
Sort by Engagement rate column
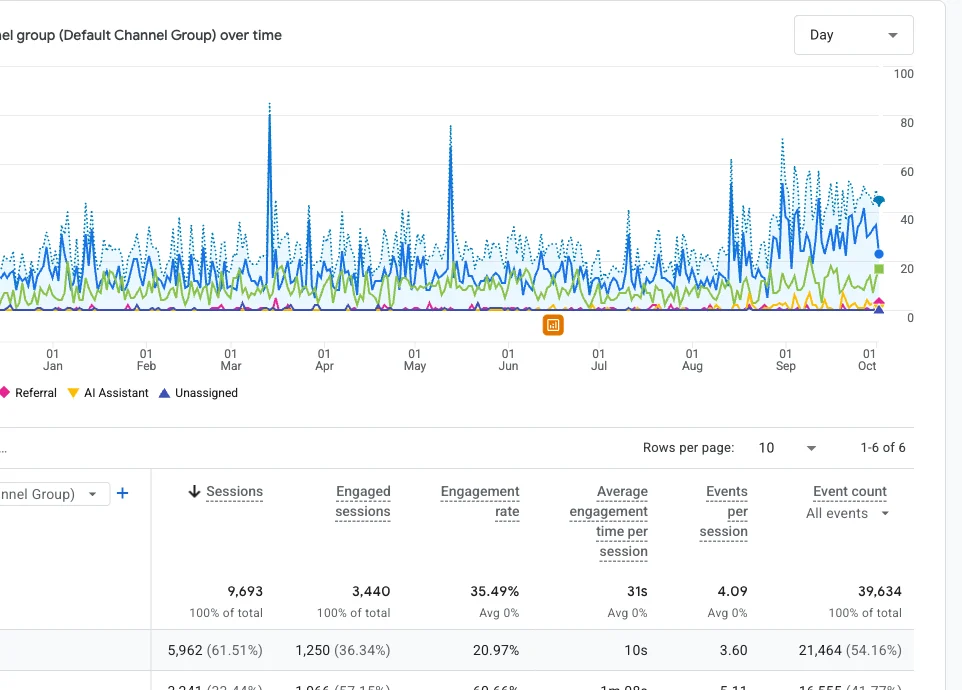(x=480, y=501)
